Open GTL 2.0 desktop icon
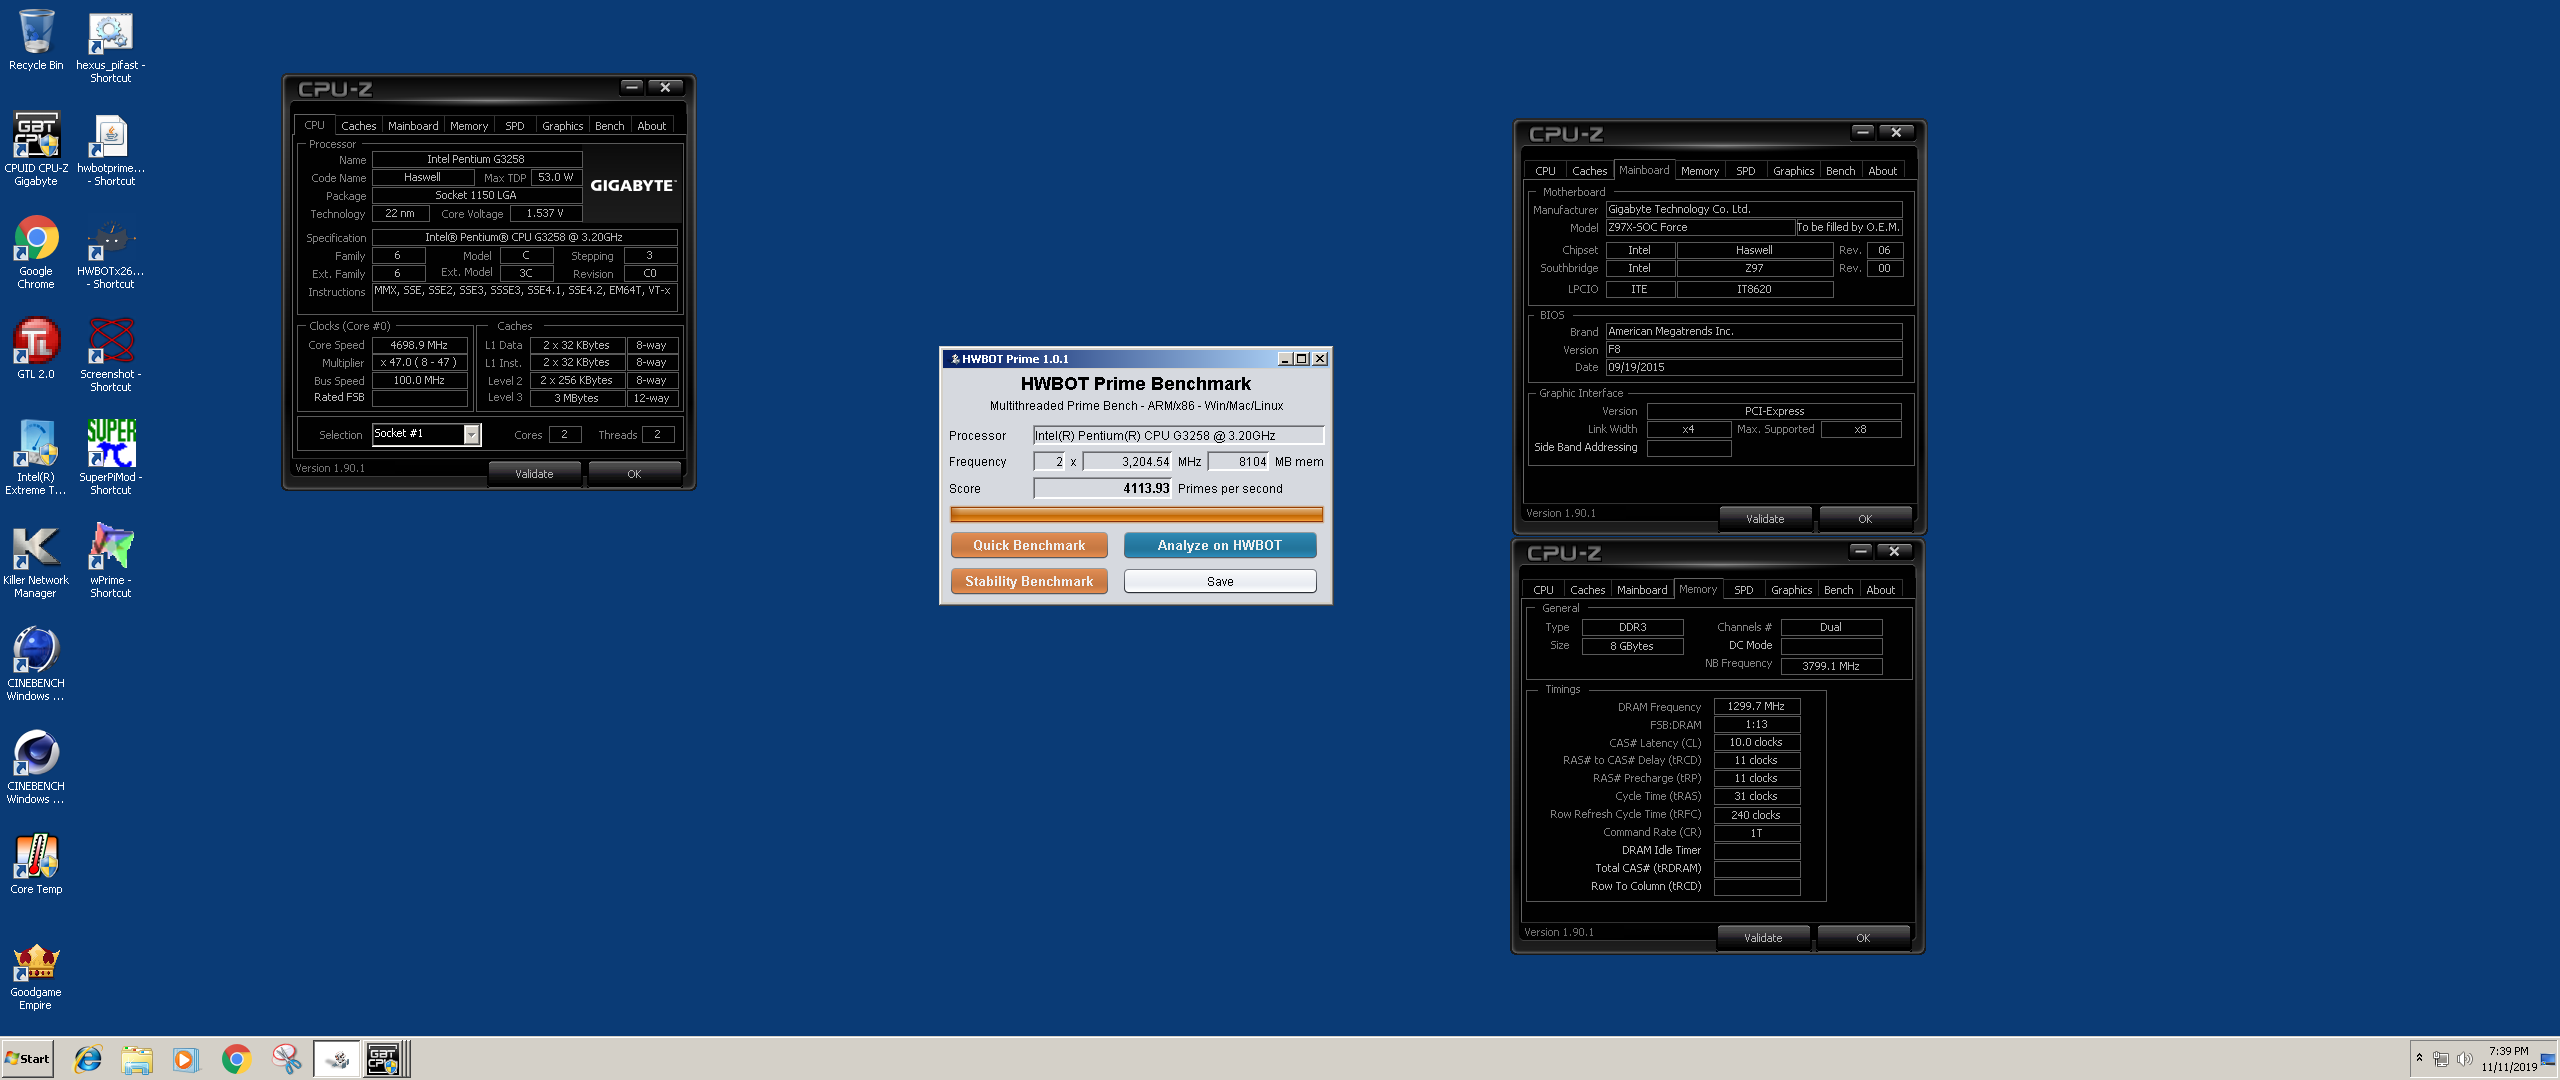 coord(36,348)
